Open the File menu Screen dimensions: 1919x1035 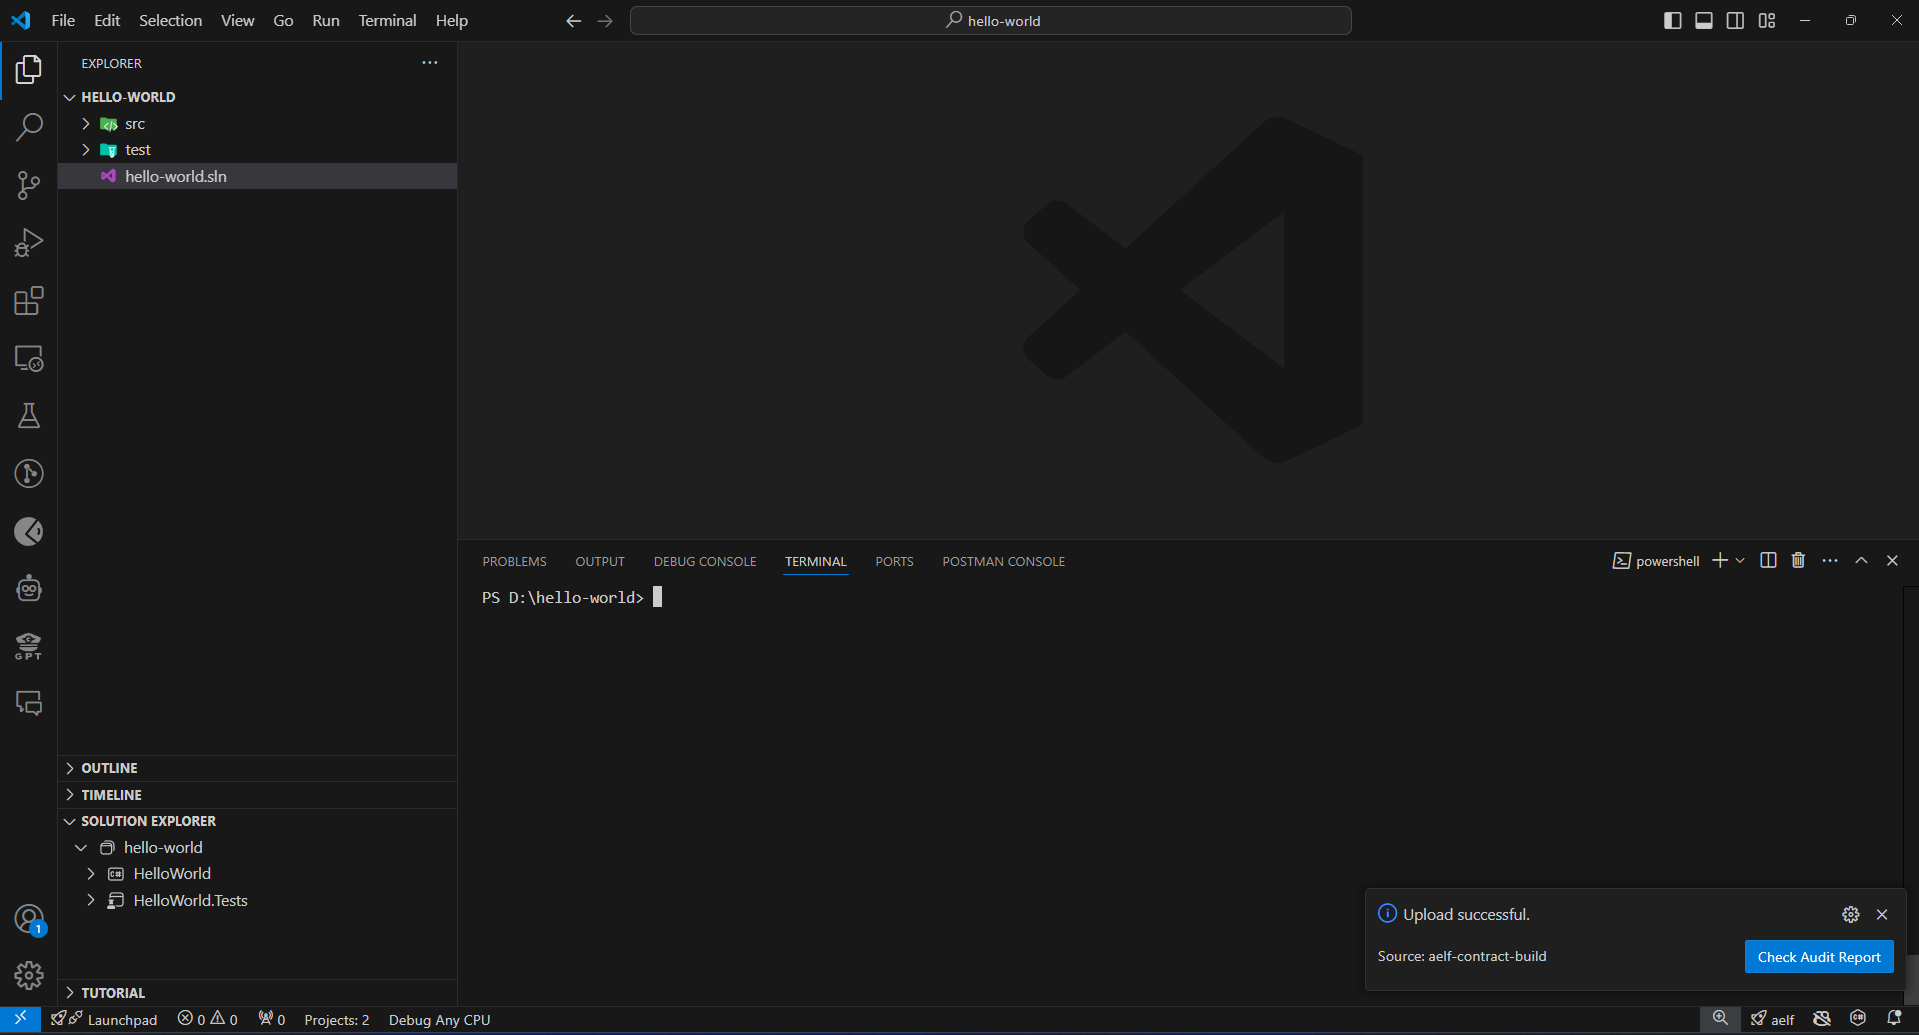click(63, 21)
